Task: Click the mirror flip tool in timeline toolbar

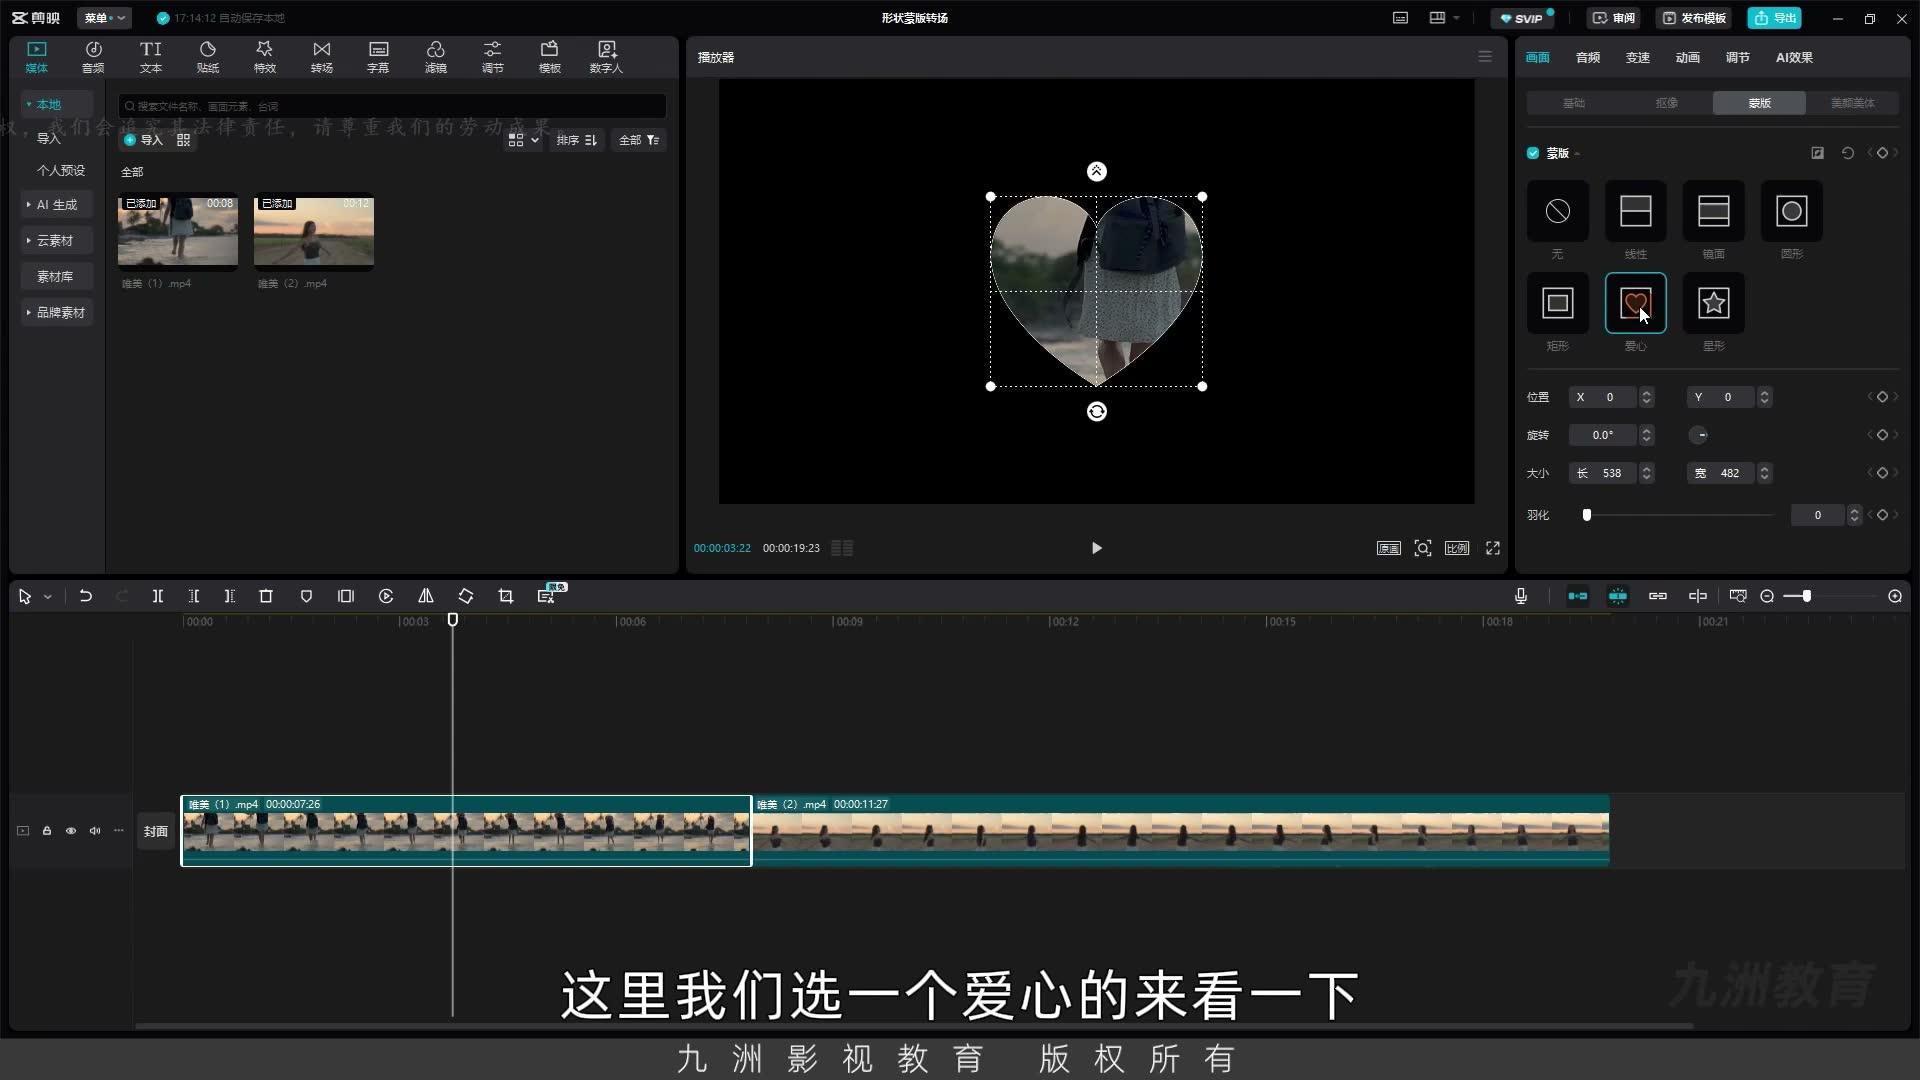Action: pos(425,596)
